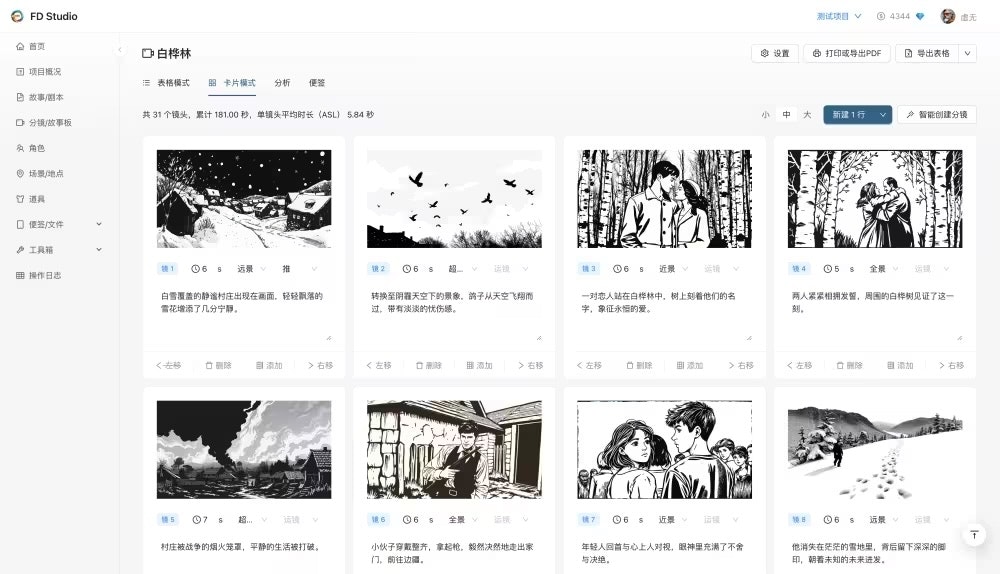This screenshot has height=574, width=1000.
Task: Click the blue diamond icon
Action: click(920, 17)
